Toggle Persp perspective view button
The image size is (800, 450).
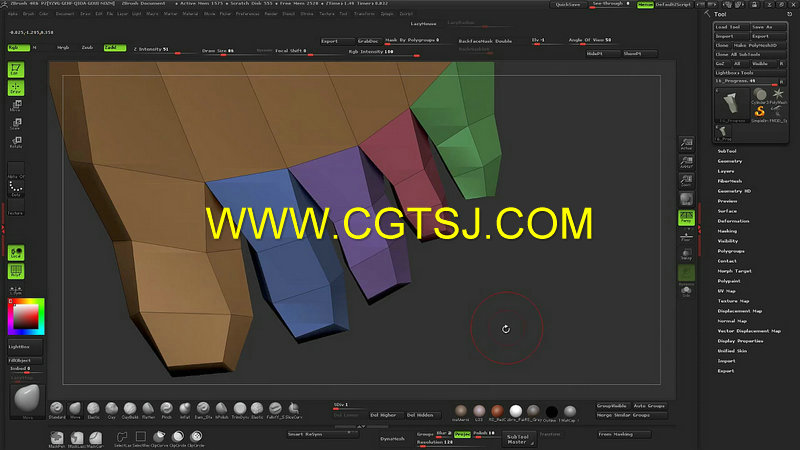coord(686,218)
